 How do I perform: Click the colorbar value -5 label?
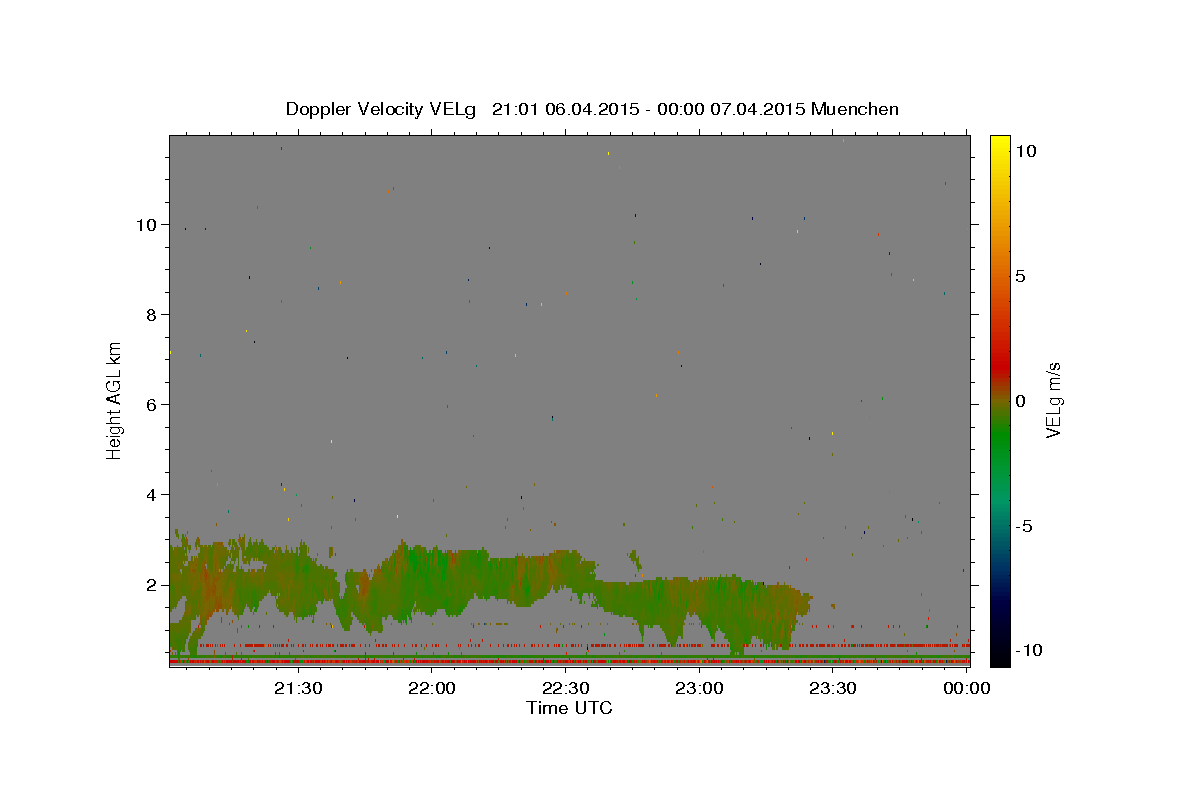pos(1024,525)
